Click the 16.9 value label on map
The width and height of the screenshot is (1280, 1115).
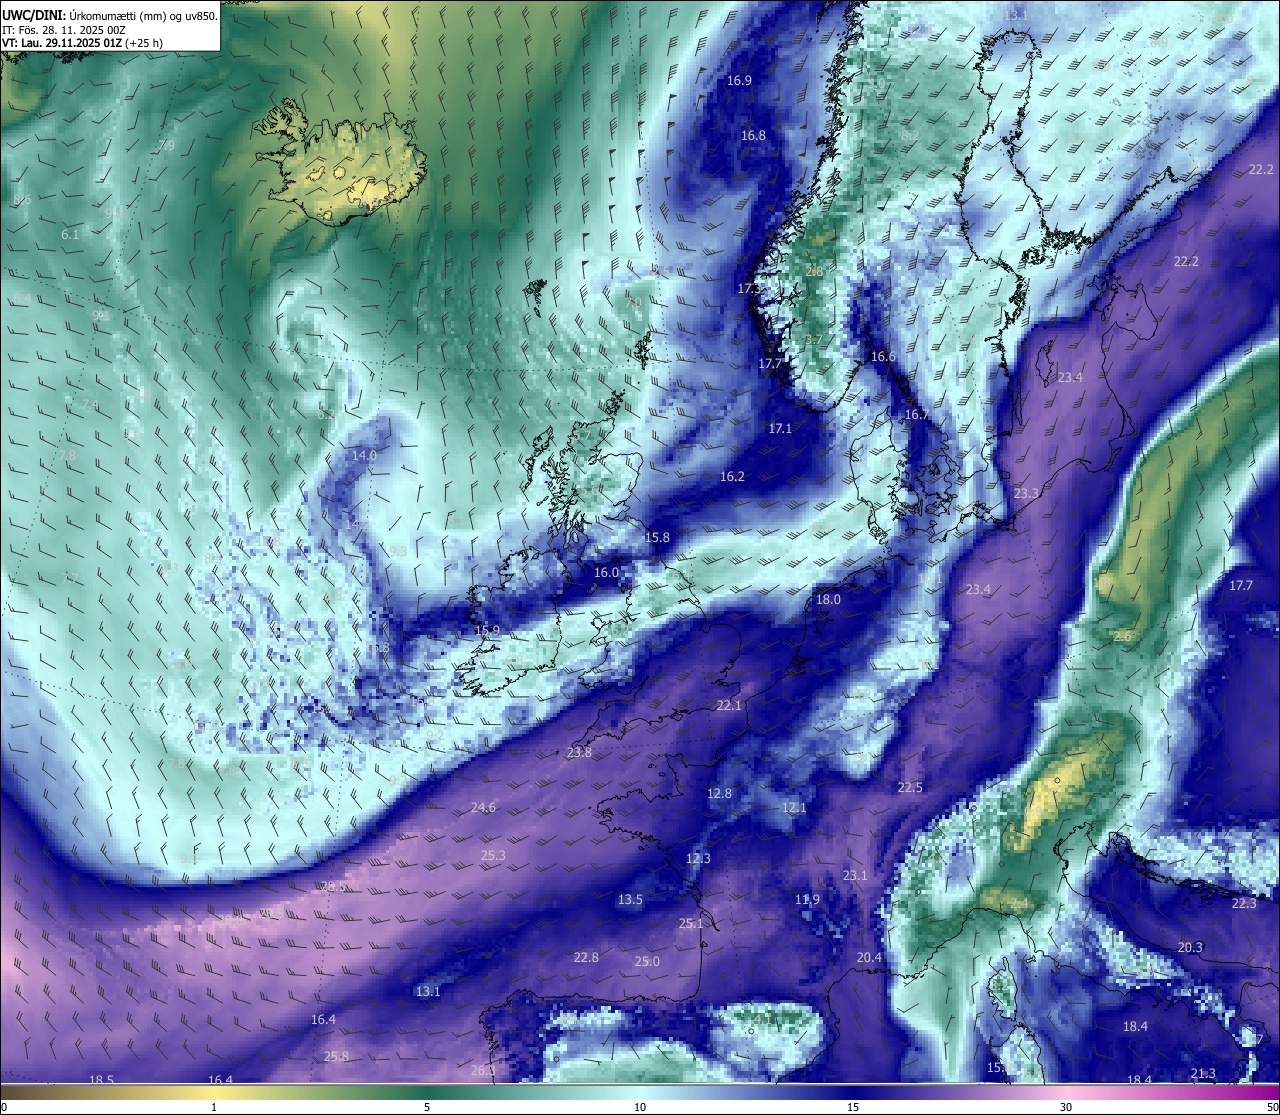pyautogui.click(x=740, y=81)
